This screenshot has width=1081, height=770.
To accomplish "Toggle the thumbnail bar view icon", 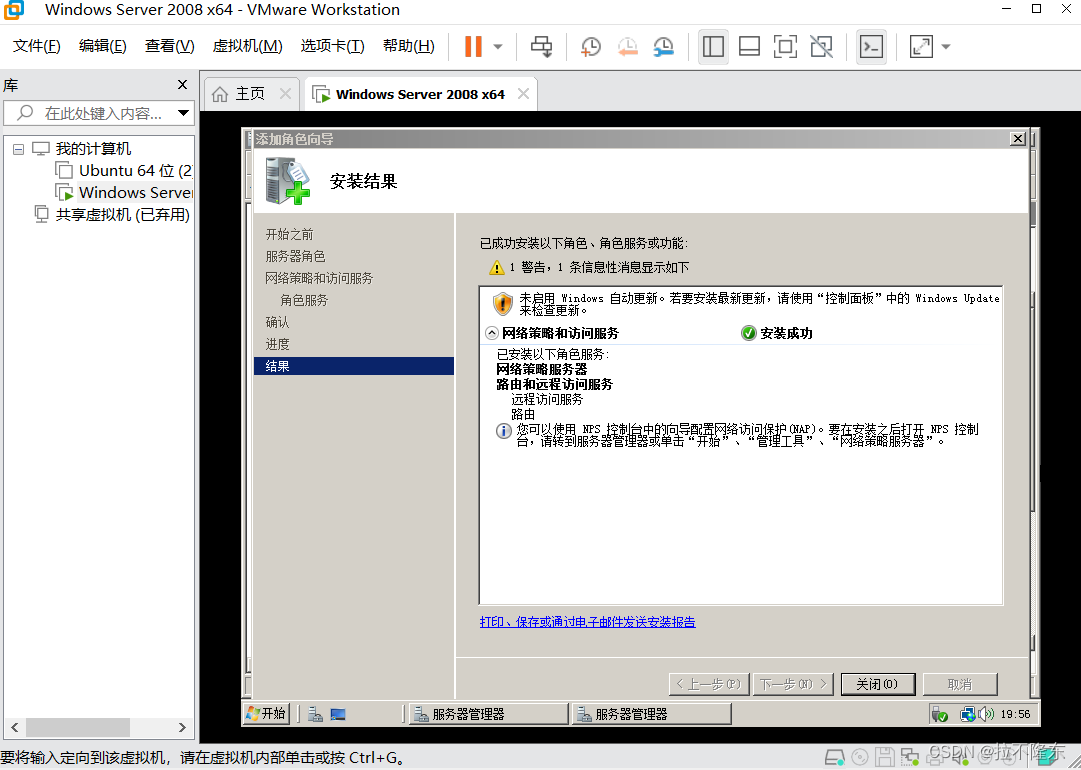I will (x=749, y=46).
